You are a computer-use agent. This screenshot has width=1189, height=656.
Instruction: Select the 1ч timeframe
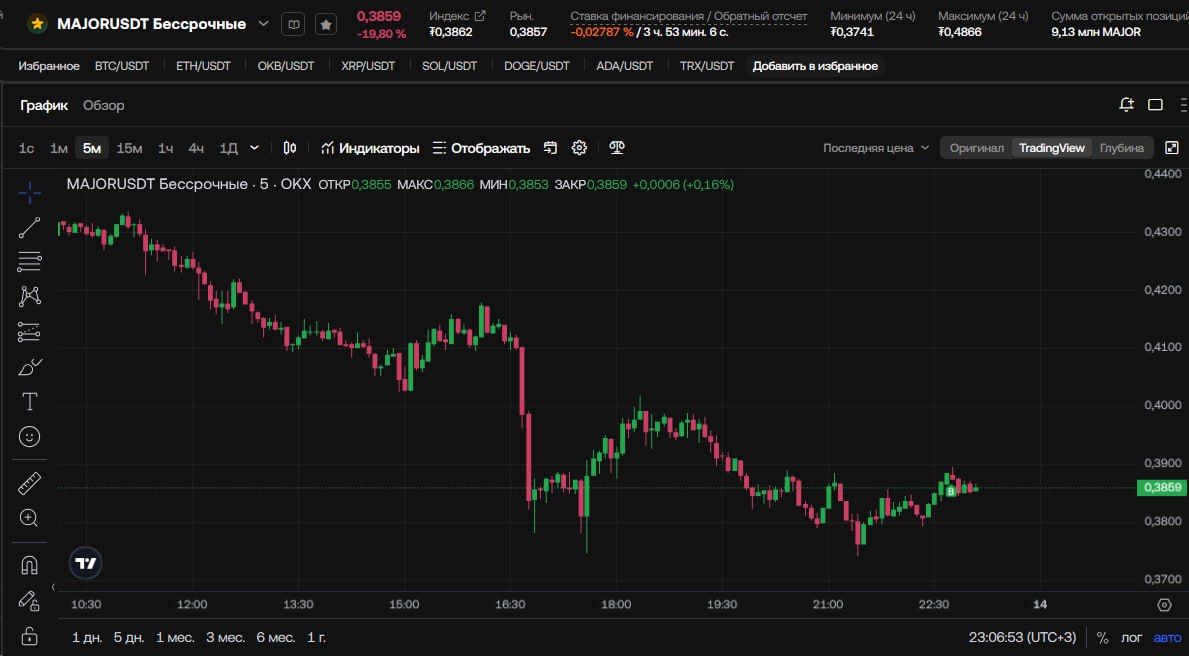(x=165, y=148)
